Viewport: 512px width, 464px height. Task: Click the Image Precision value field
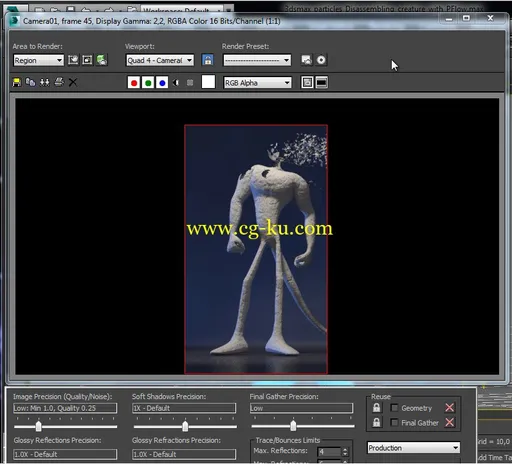[x=65, y=408]
